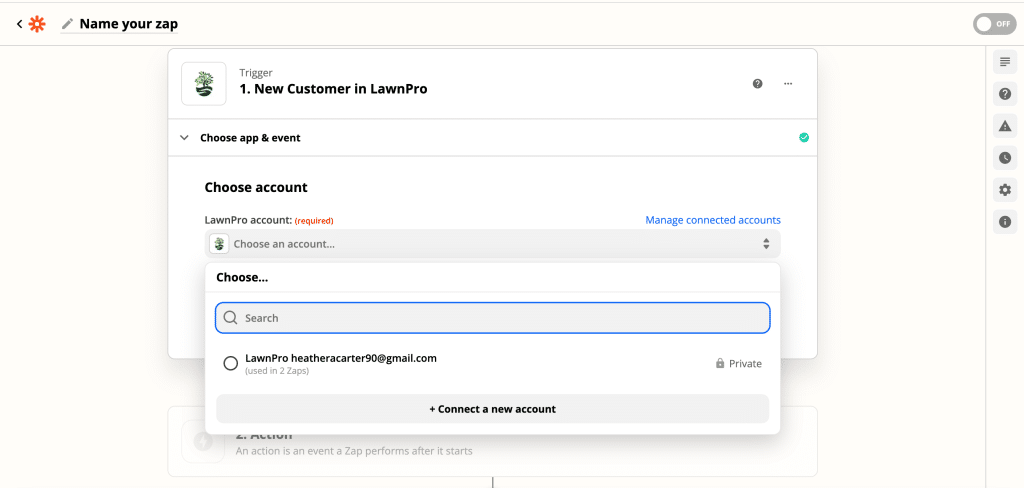
Task: Connect a new account button
Action: (x=492, y=409)
